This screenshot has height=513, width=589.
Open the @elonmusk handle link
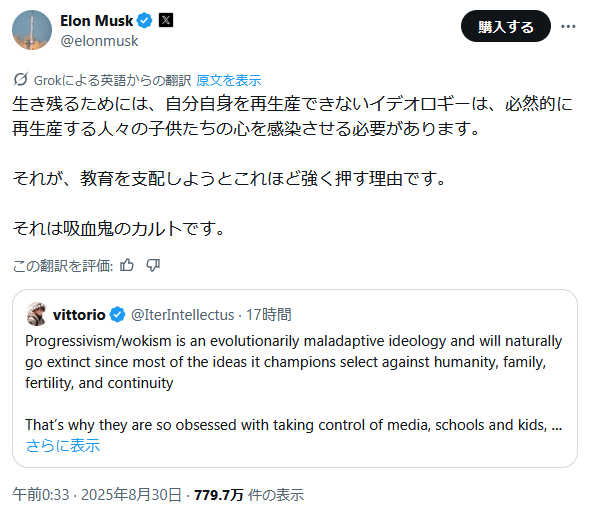(x=99, y=41)
